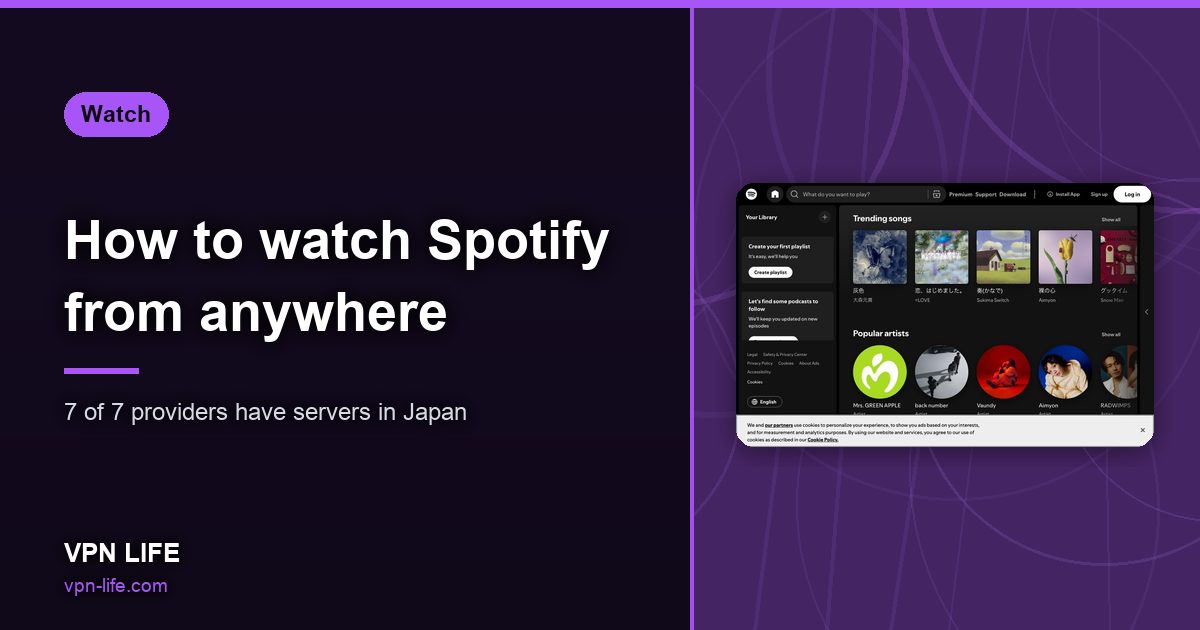
Task: Click the 'What do you want to play?' field
Action: pyautogui.click(x=865, y=194)
